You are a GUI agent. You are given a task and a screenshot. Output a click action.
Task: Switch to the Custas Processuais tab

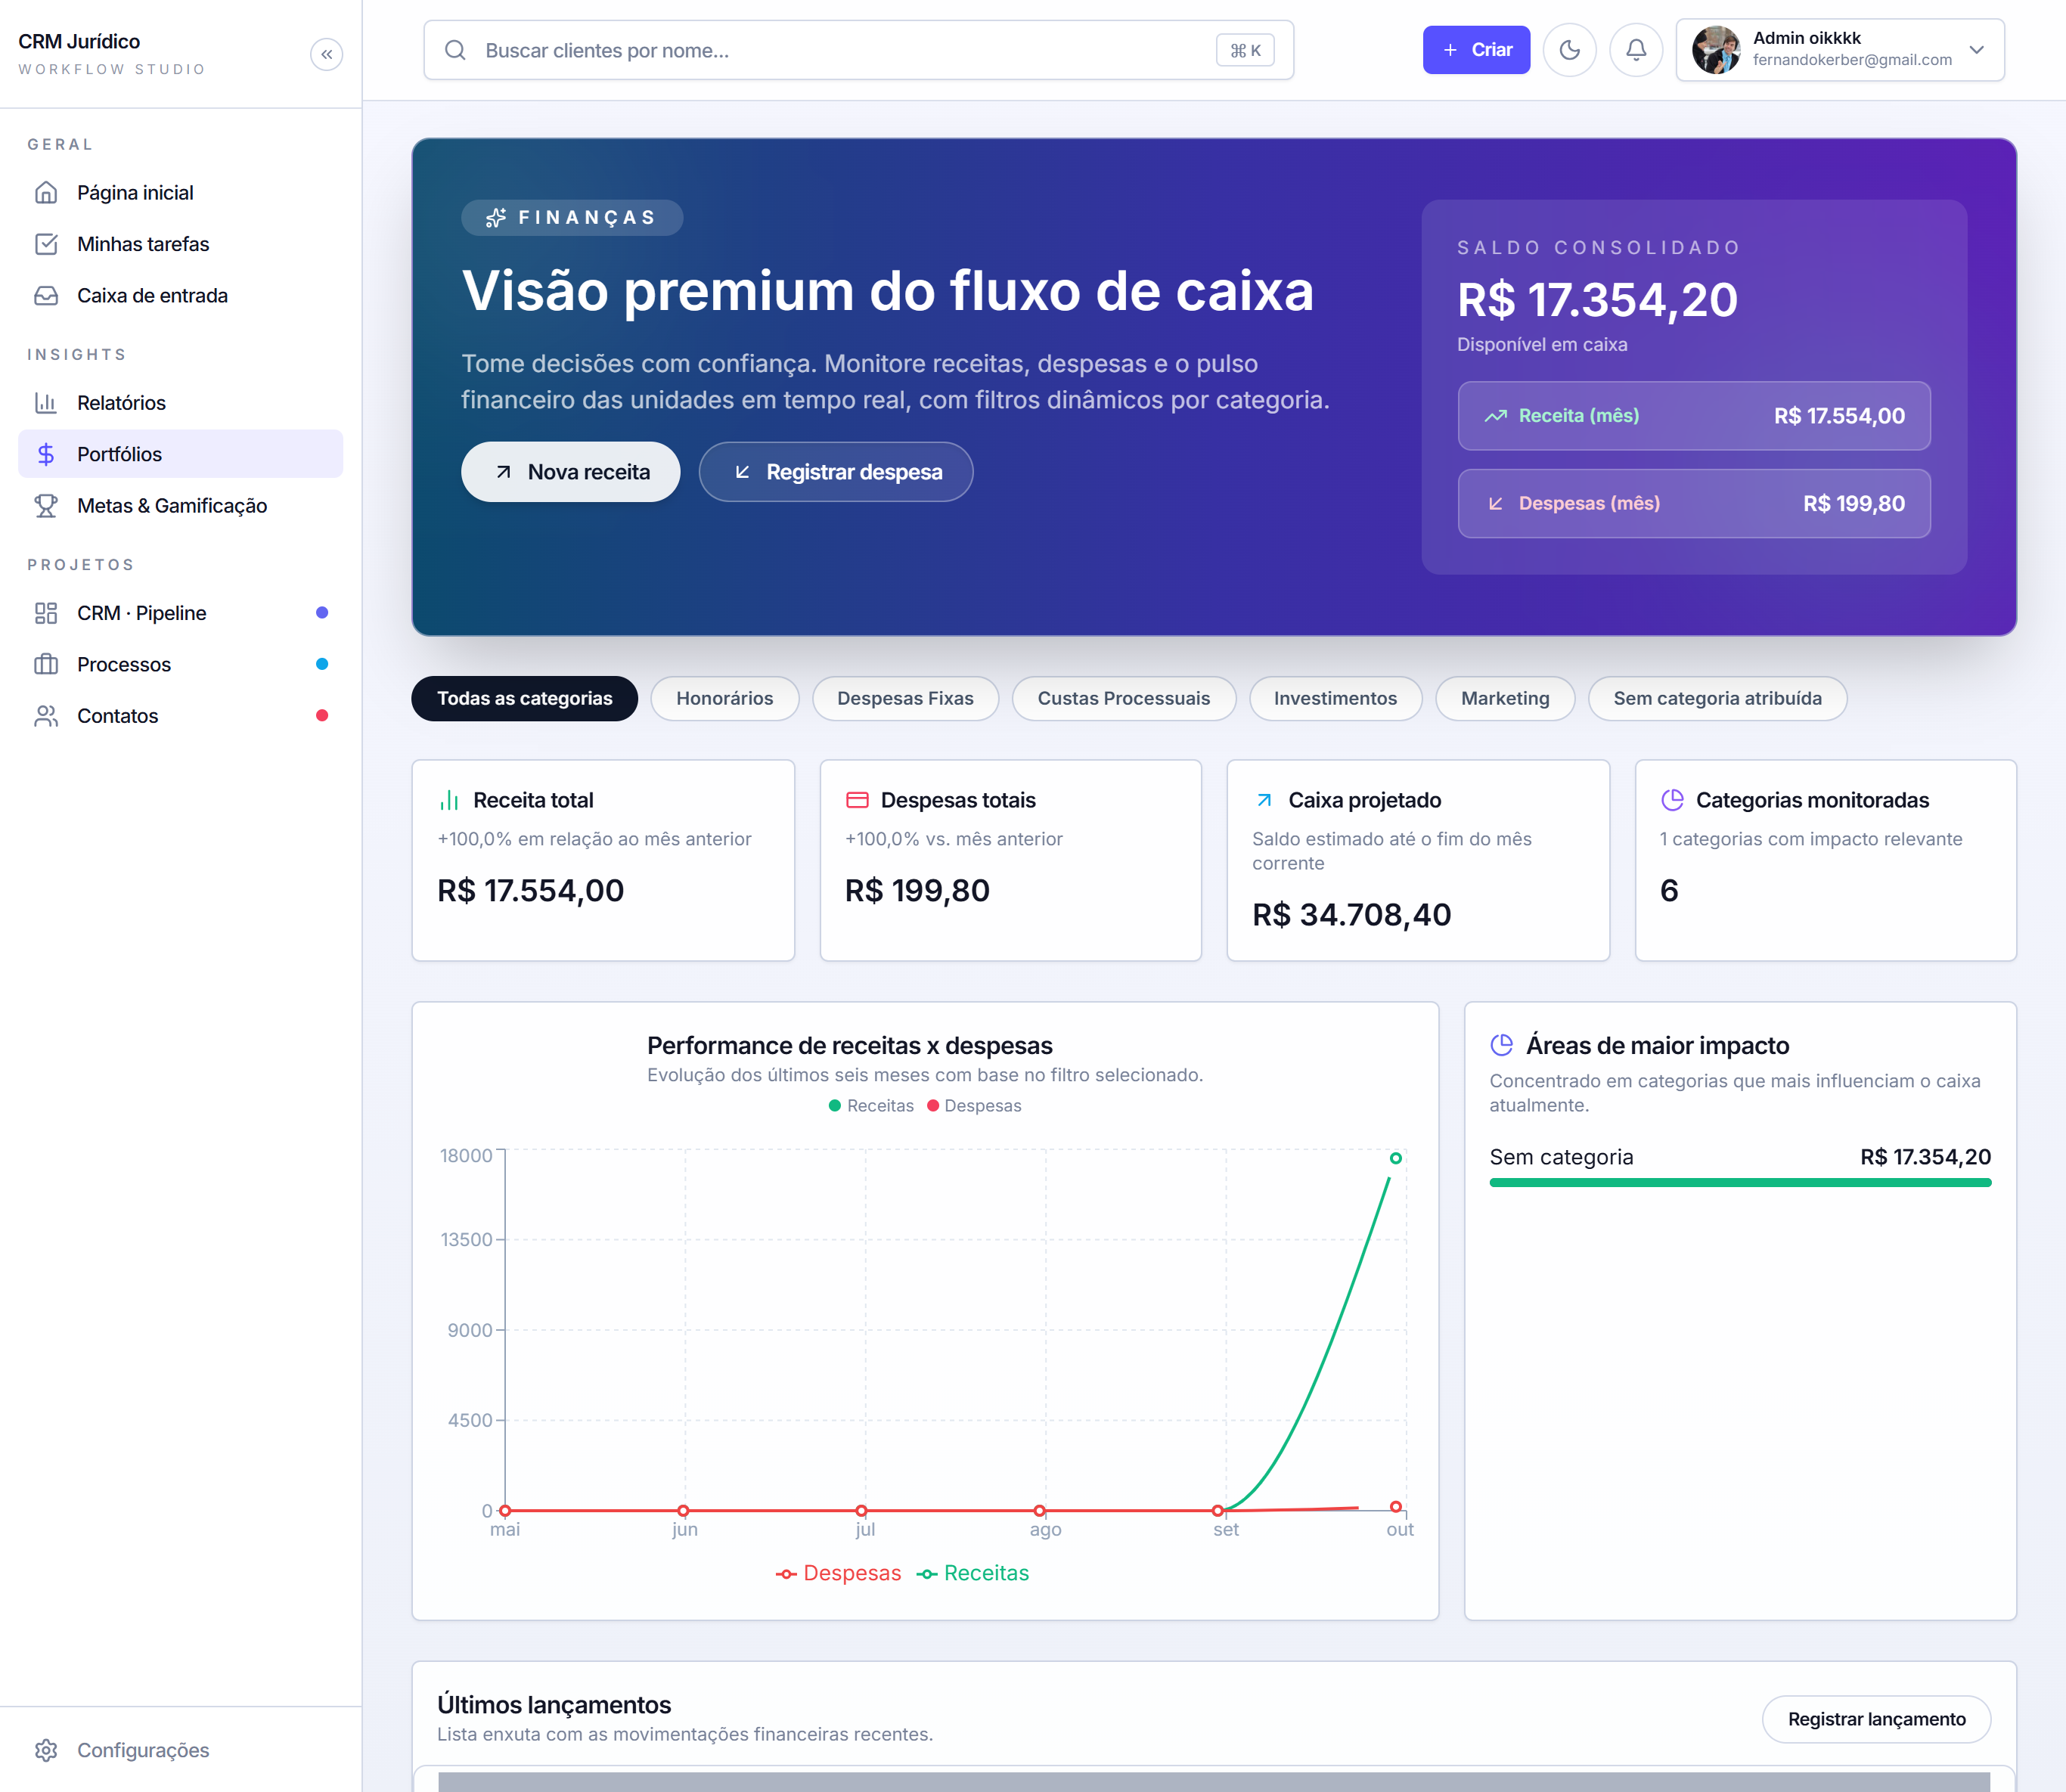pyautogui.click(x=1124, y=698)
